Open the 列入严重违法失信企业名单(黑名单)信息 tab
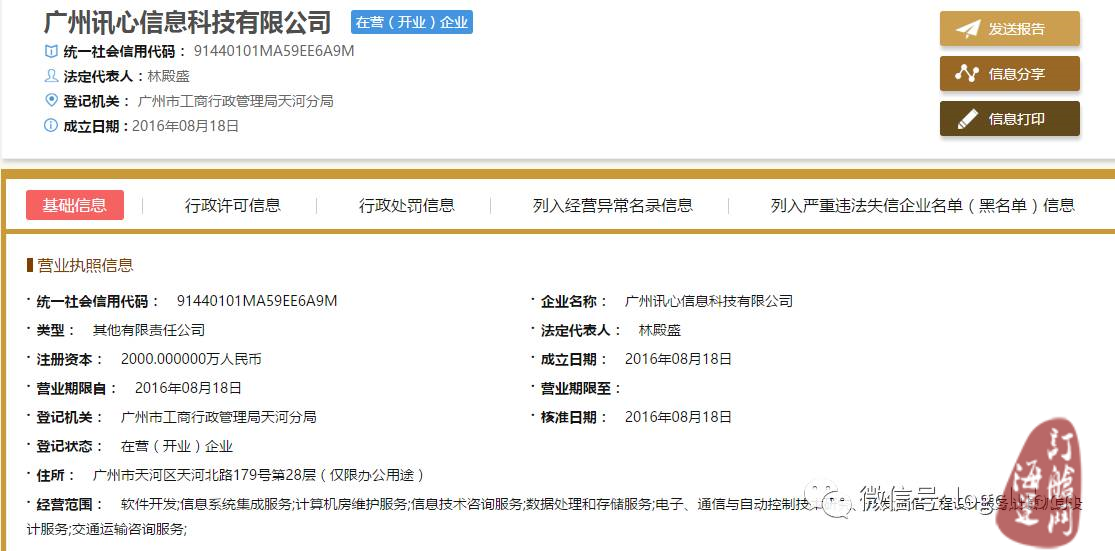1115x551 pixels. click(x=922, y=206)
